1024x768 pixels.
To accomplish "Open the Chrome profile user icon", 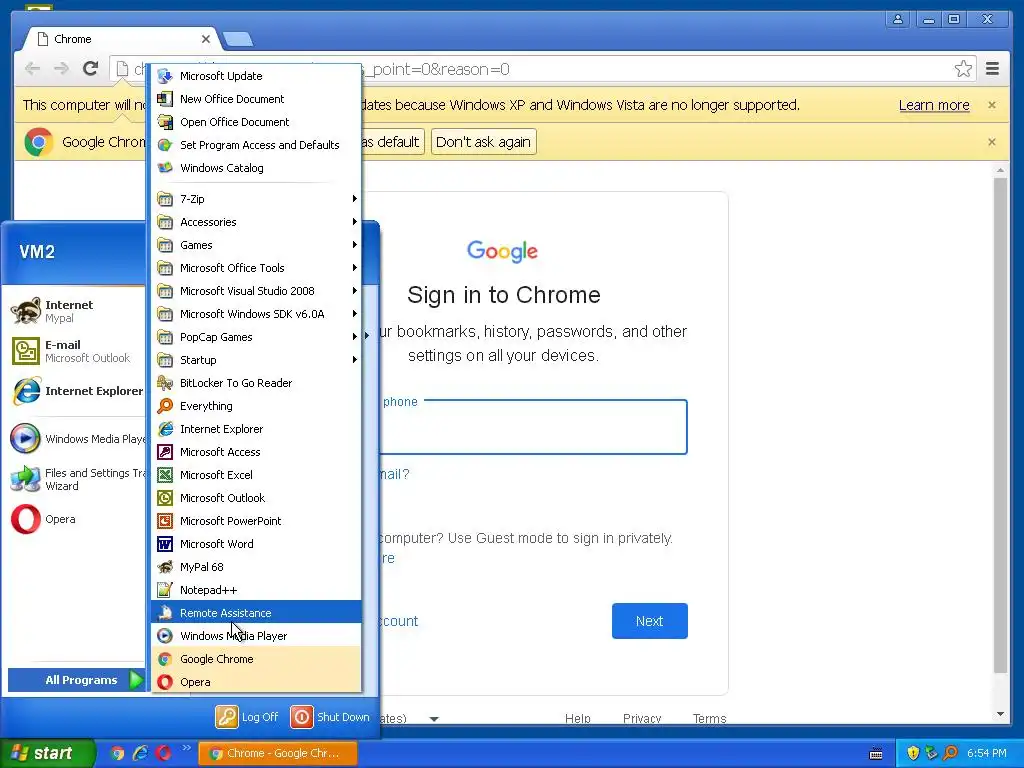I will [898, 19].
